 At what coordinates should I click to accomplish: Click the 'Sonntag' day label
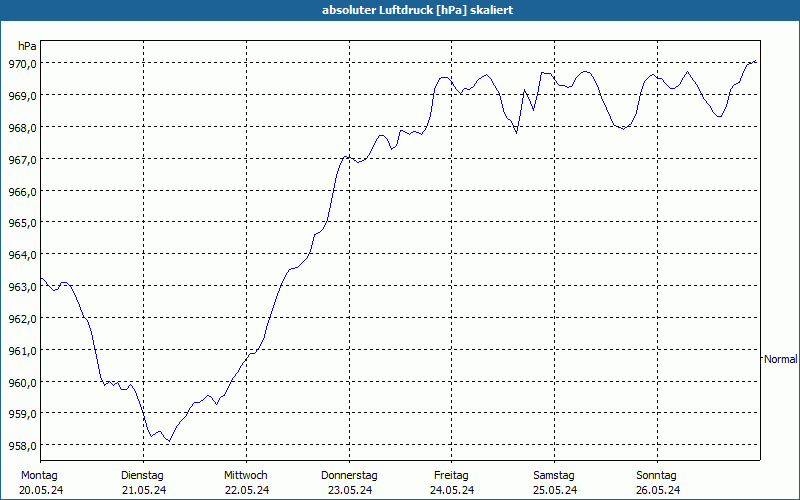tap(656, 476)
